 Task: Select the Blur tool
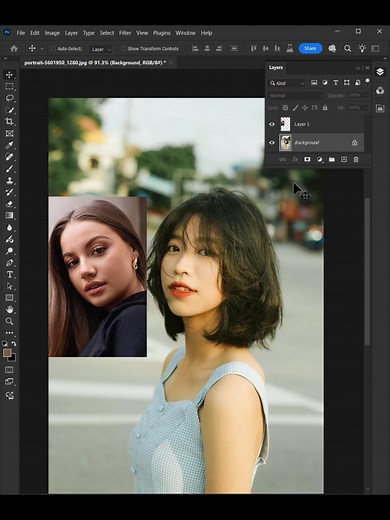point(9,227)
